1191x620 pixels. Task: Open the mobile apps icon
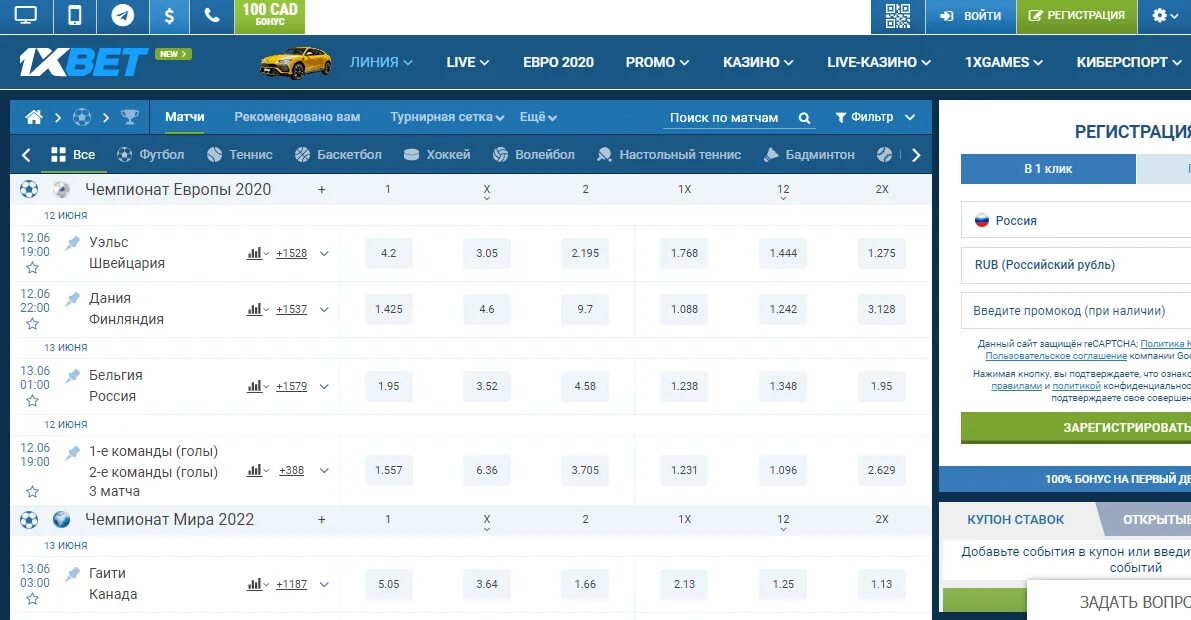(x=74, y=16)
